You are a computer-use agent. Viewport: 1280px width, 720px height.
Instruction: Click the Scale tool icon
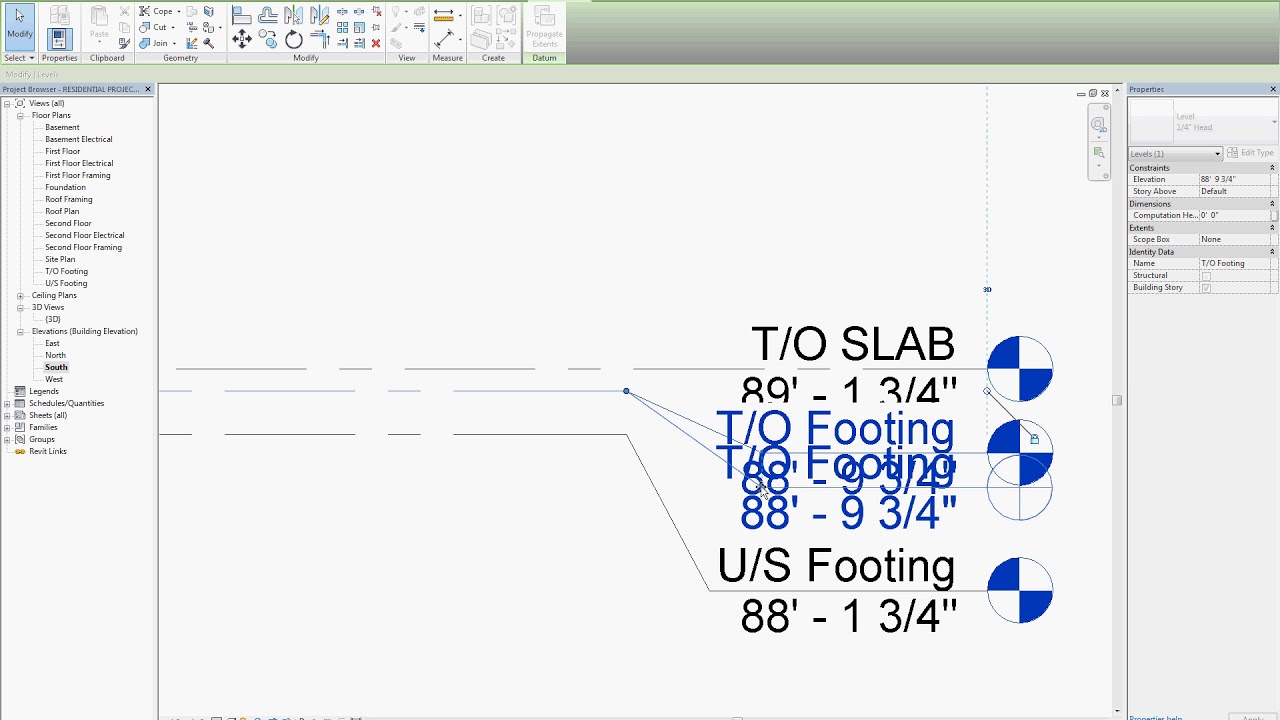pos(359,27)
